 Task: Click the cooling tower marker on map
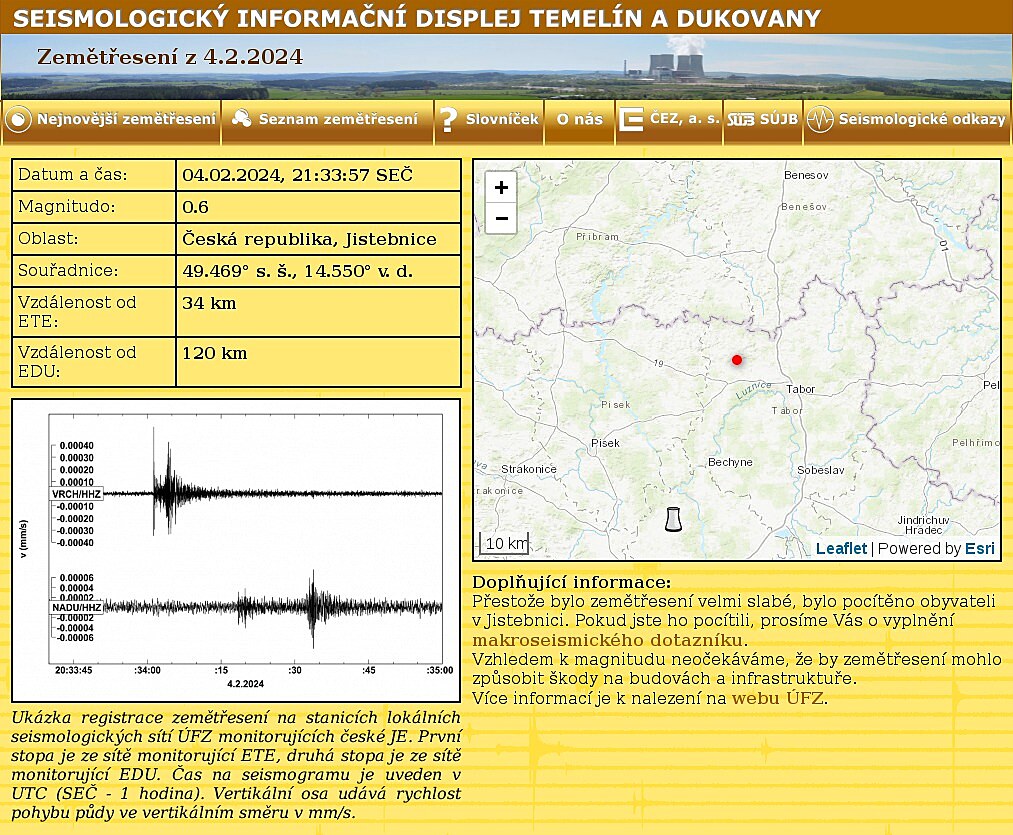[674, 519]
